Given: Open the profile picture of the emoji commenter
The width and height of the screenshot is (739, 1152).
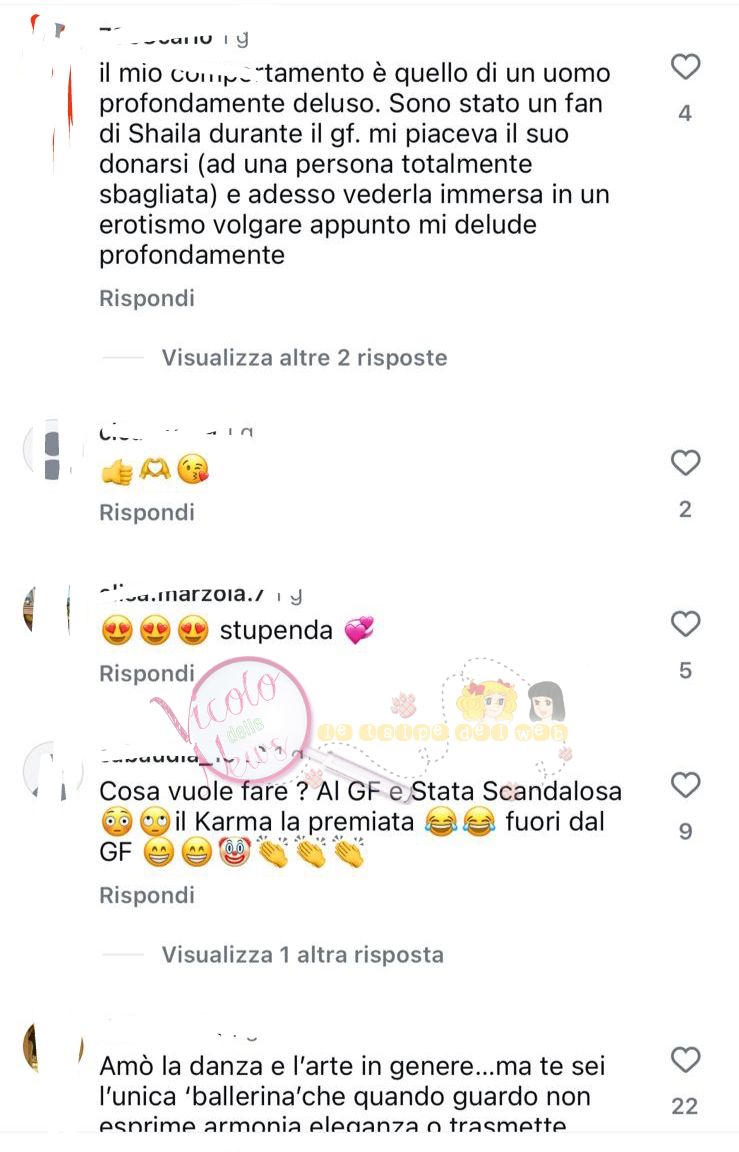Looking at the screenshot, I should point(51,450).
